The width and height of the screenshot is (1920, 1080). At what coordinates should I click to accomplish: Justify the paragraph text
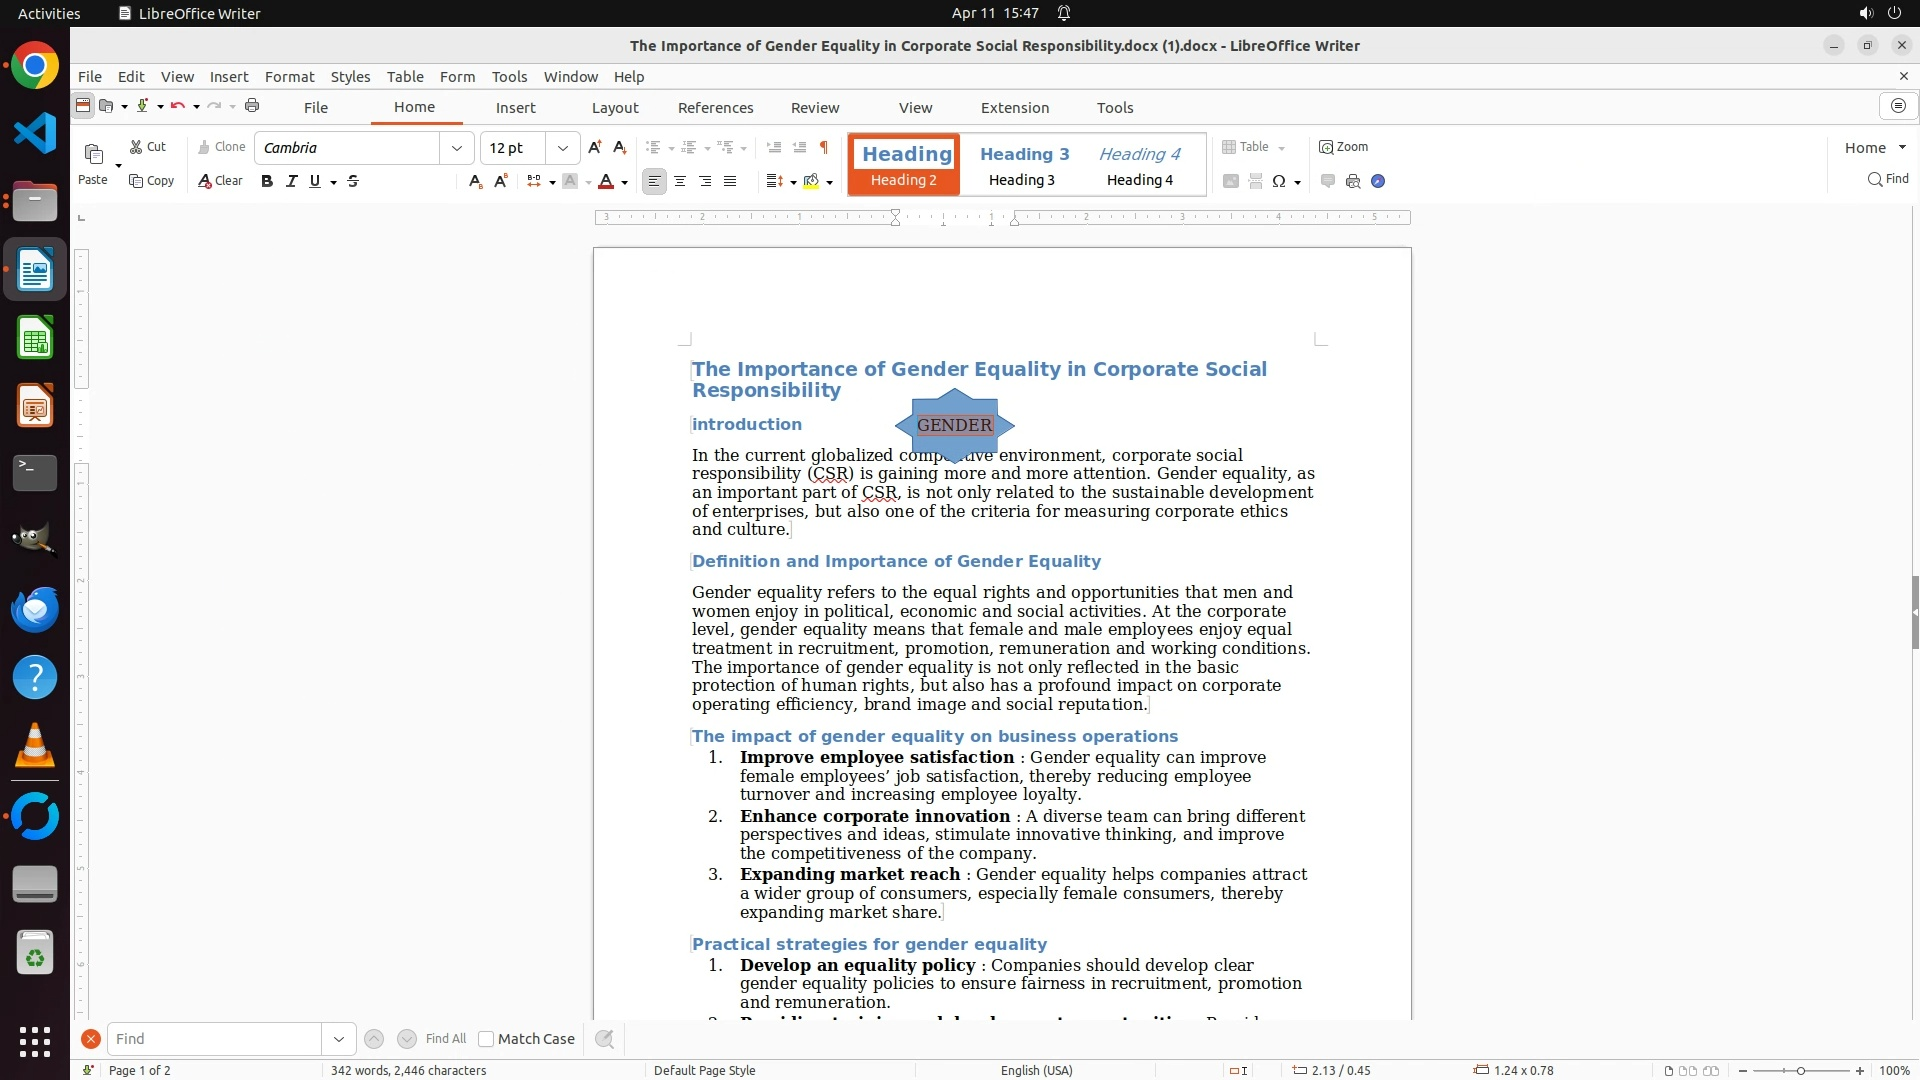tap(730, 181)
